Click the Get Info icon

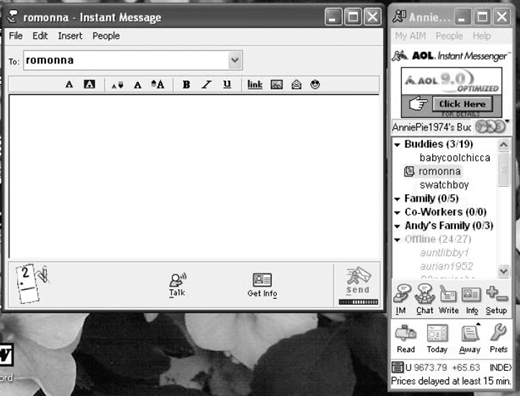tap(262, 285)
